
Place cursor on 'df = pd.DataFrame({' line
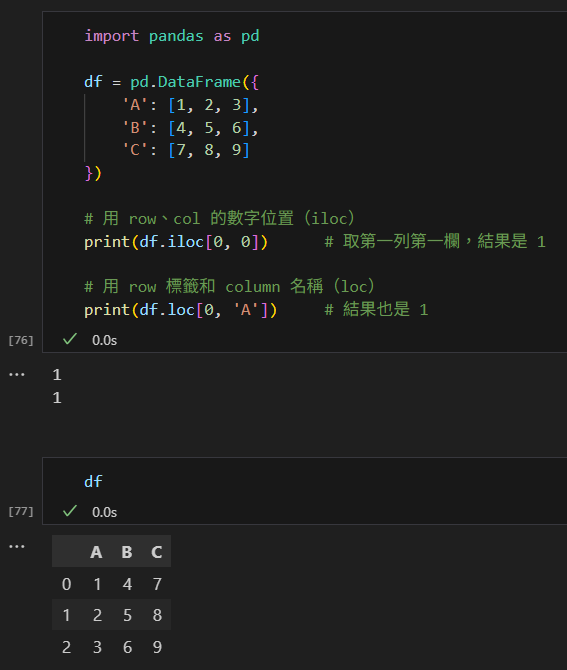pos(171,82)
